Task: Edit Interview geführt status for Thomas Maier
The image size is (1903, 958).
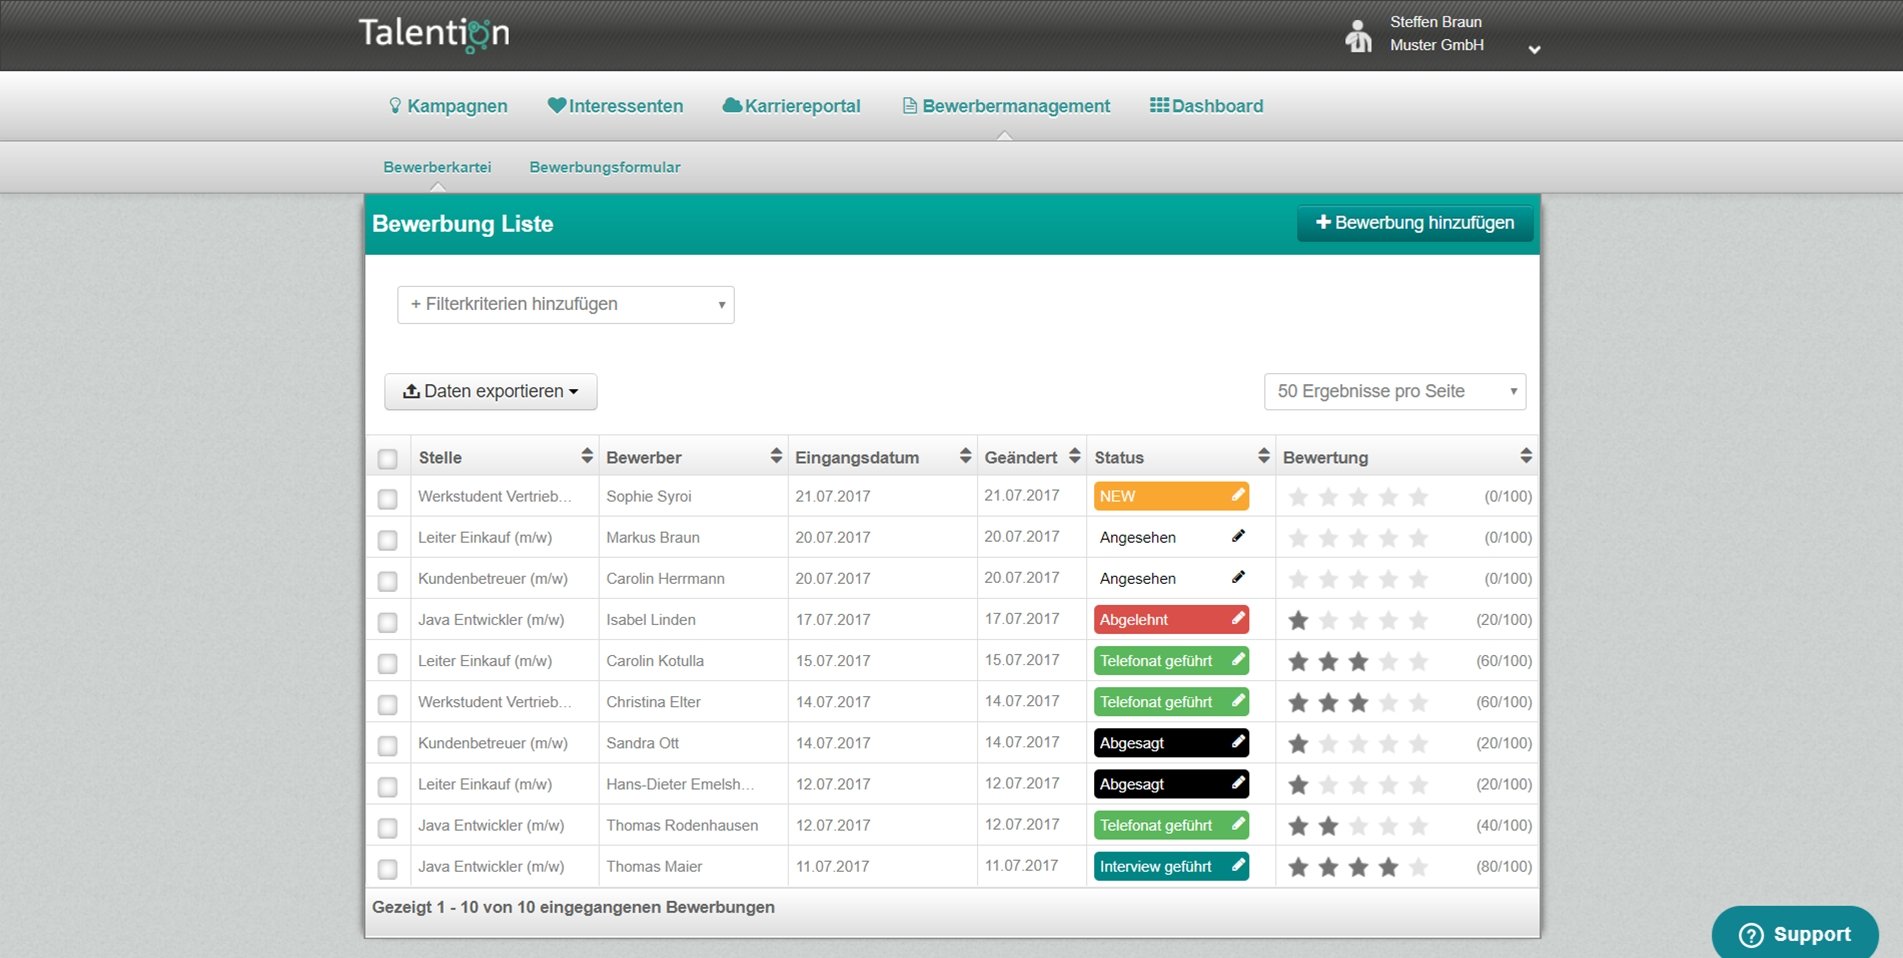Action: click(x=1238, y=865)
